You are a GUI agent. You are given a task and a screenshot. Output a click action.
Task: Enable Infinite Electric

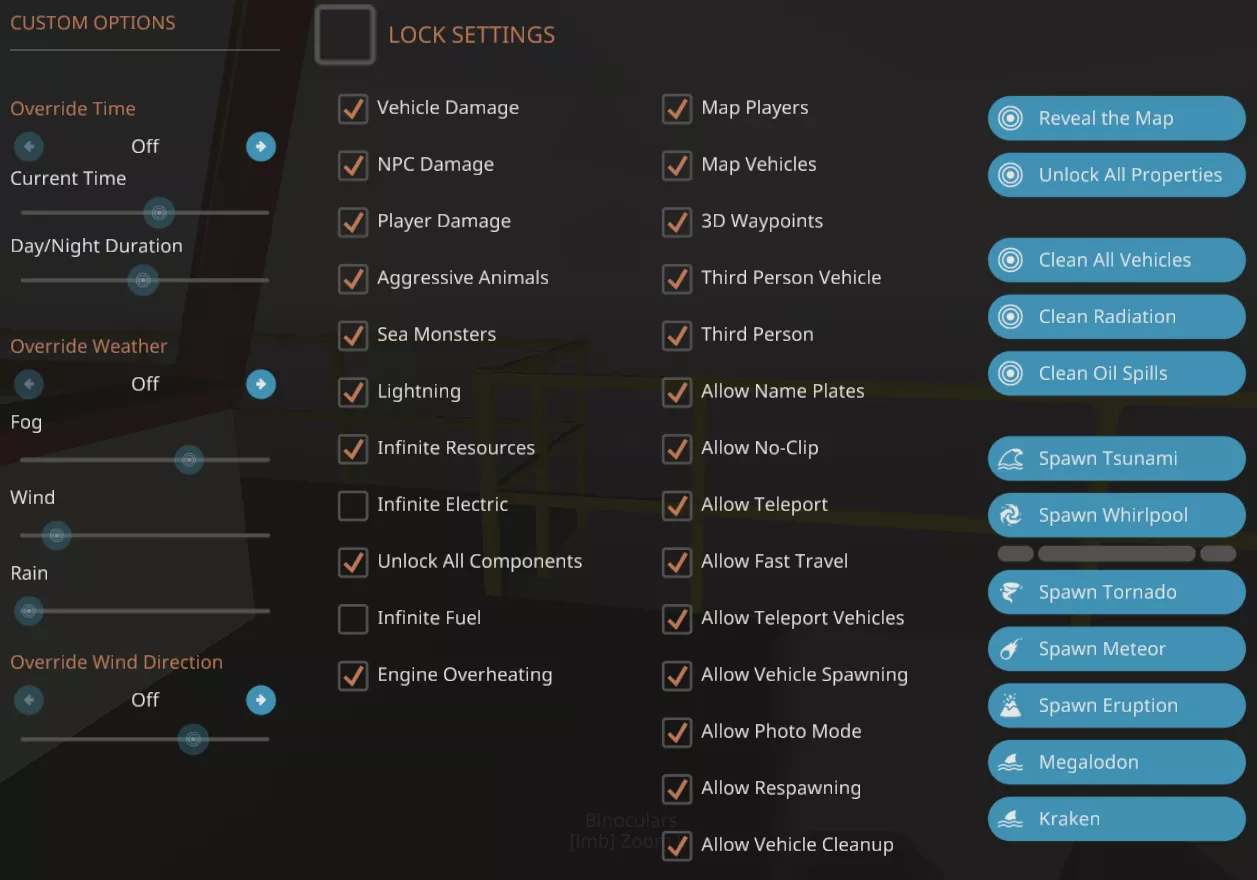click(353, 506)
